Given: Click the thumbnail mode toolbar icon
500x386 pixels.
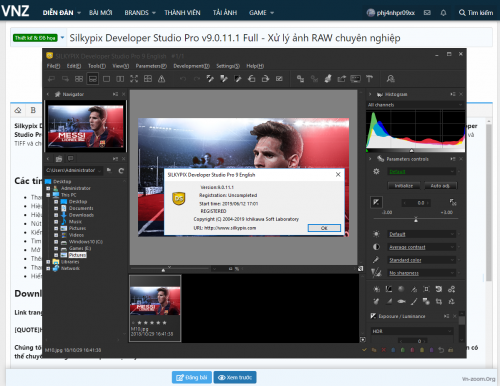Looking at the screenshot, I should pos(79,79).
